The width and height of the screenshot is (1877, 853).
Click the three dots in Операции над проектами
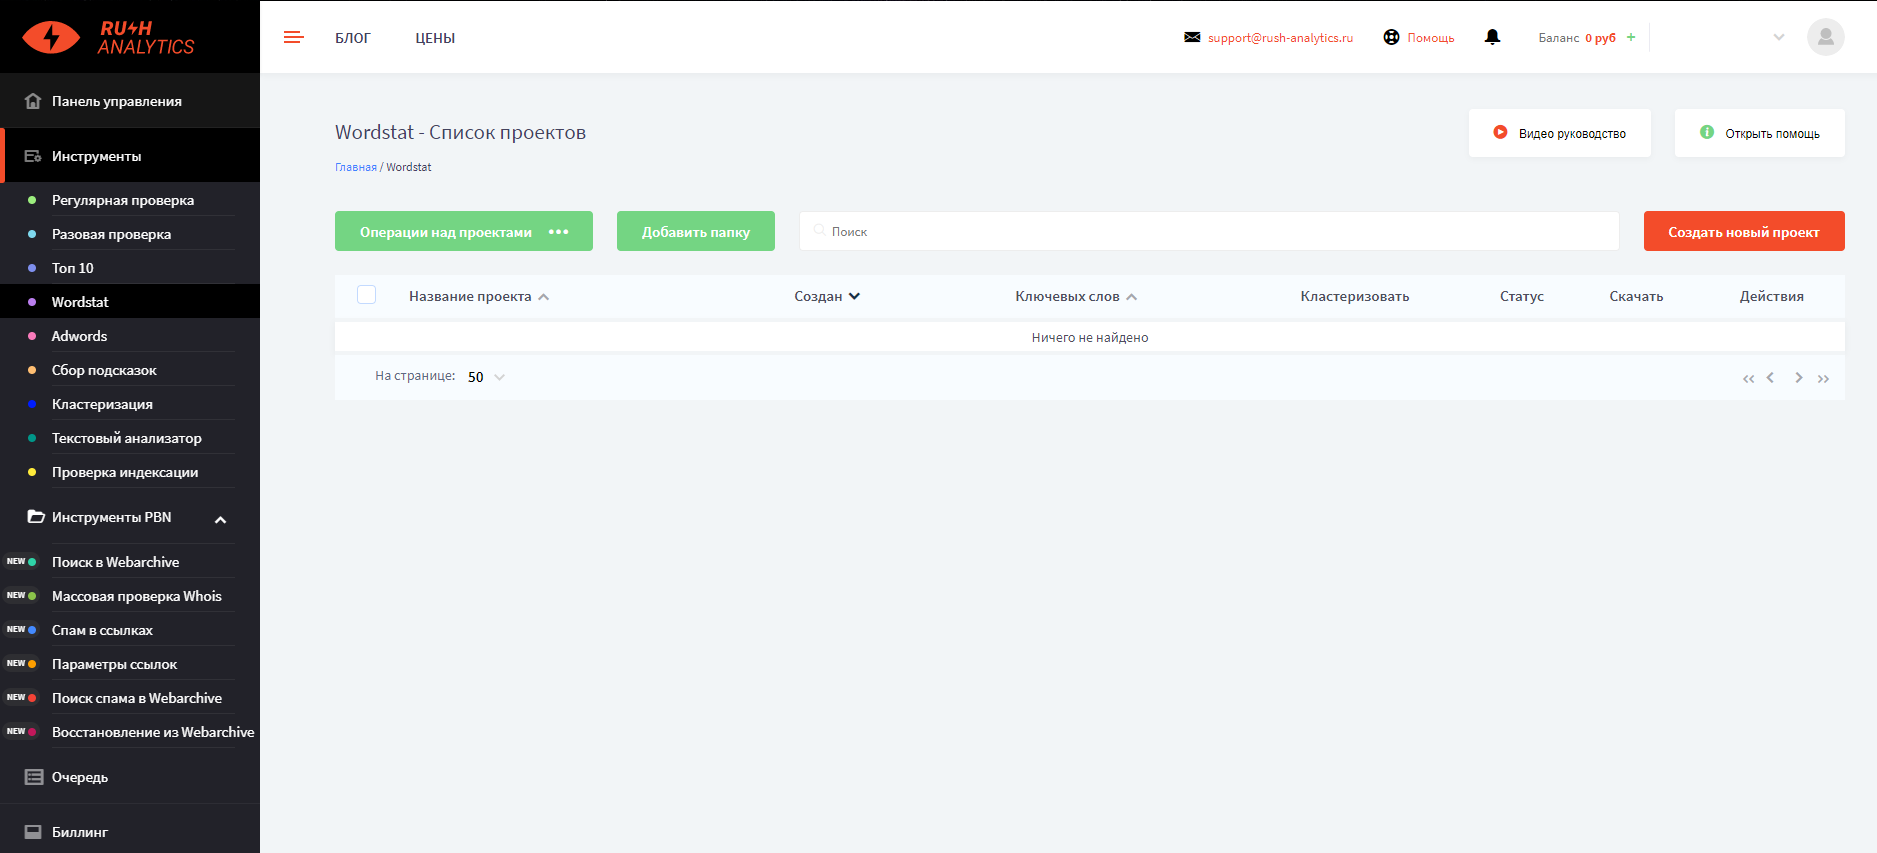[559, 232]
